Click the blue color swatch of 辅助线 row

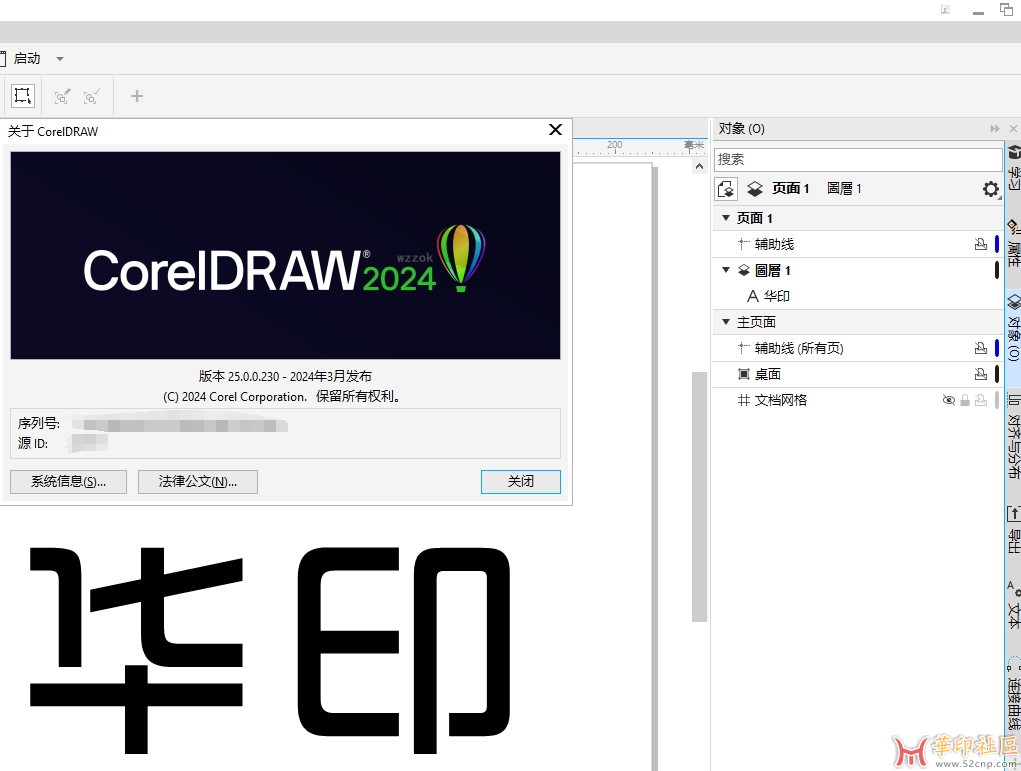point(997,244)
